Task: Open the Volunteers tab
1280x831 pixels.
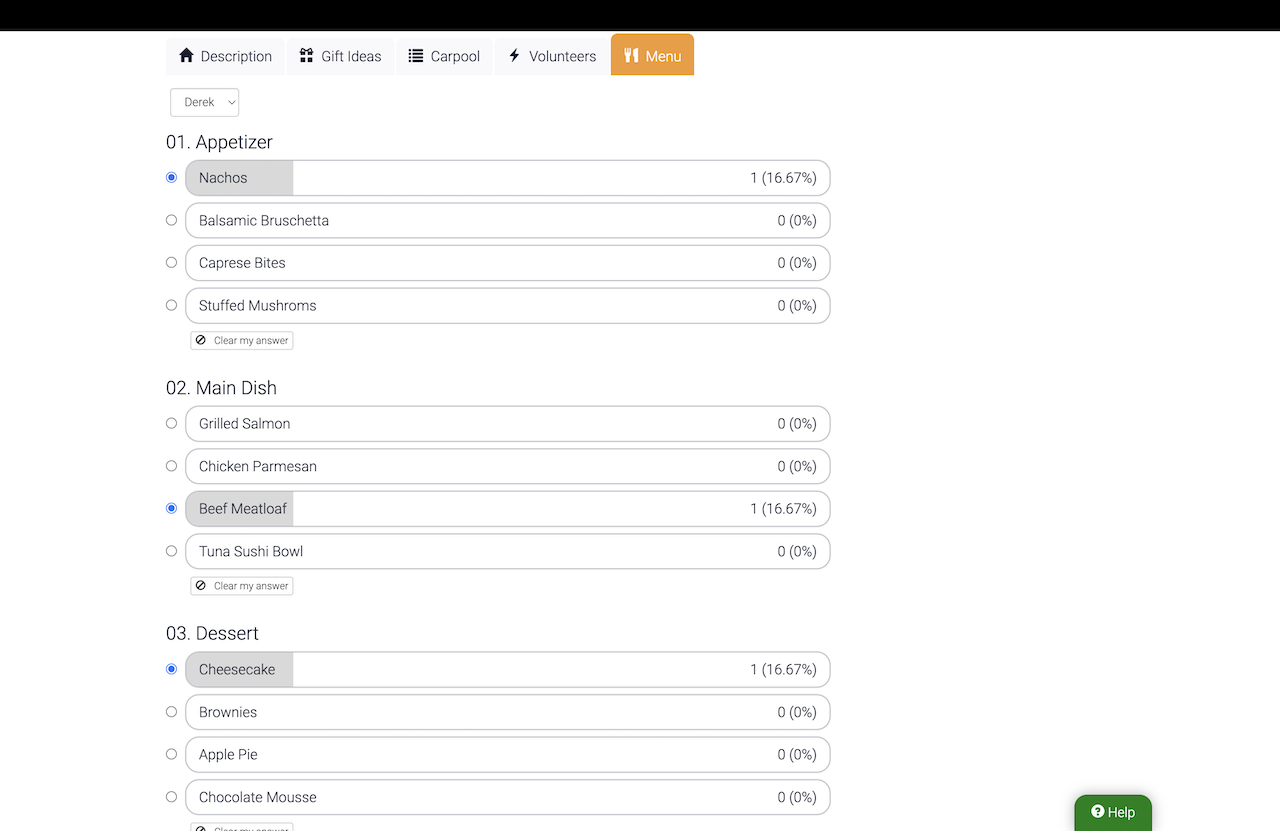Action: point(552,56)
